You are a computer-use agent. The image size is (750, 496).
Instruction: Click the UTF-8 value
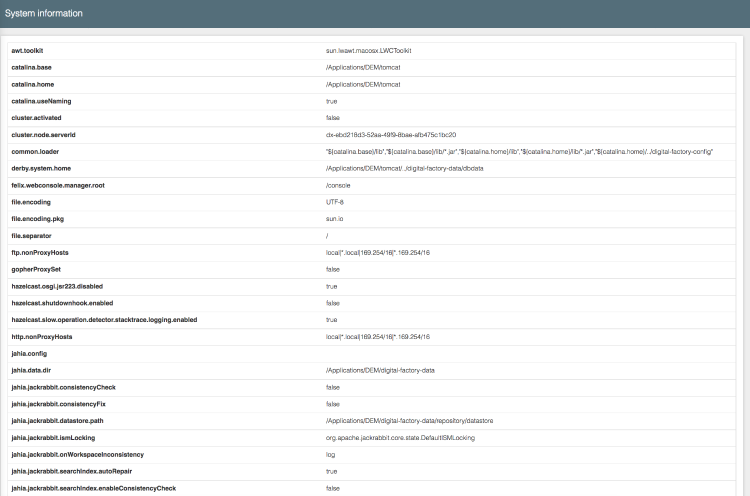[x=335, y=202]
